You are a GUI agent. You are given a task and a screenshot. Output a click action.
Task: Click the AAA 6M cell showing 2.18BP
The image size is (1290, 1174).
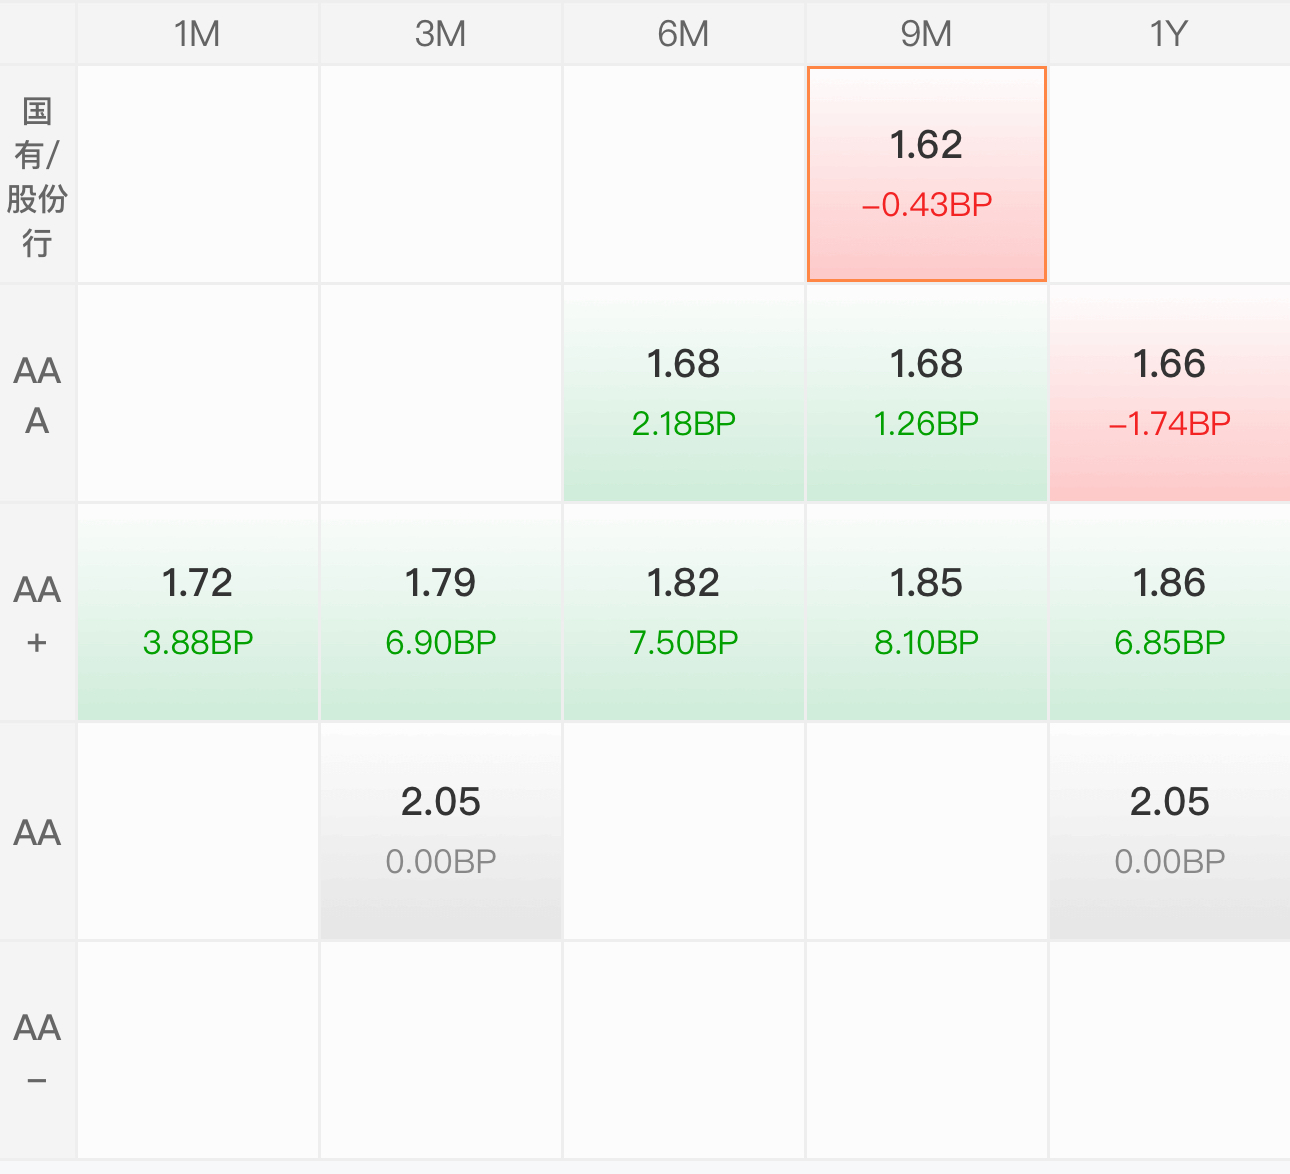click(683, 393)
